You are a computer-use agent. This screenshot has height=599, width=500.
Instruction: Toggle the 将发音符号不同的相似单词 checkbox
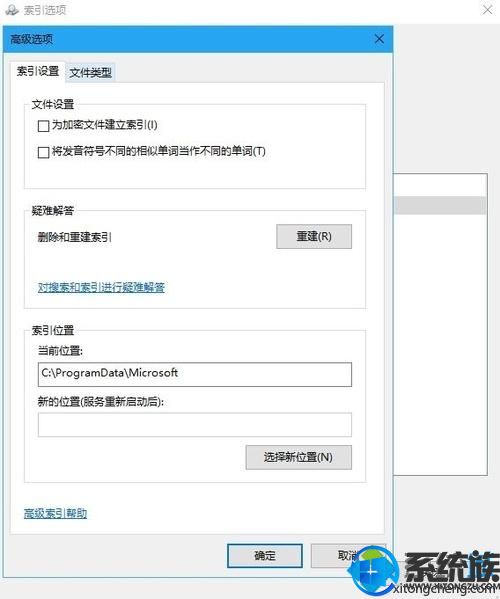(x=44, y=152)
